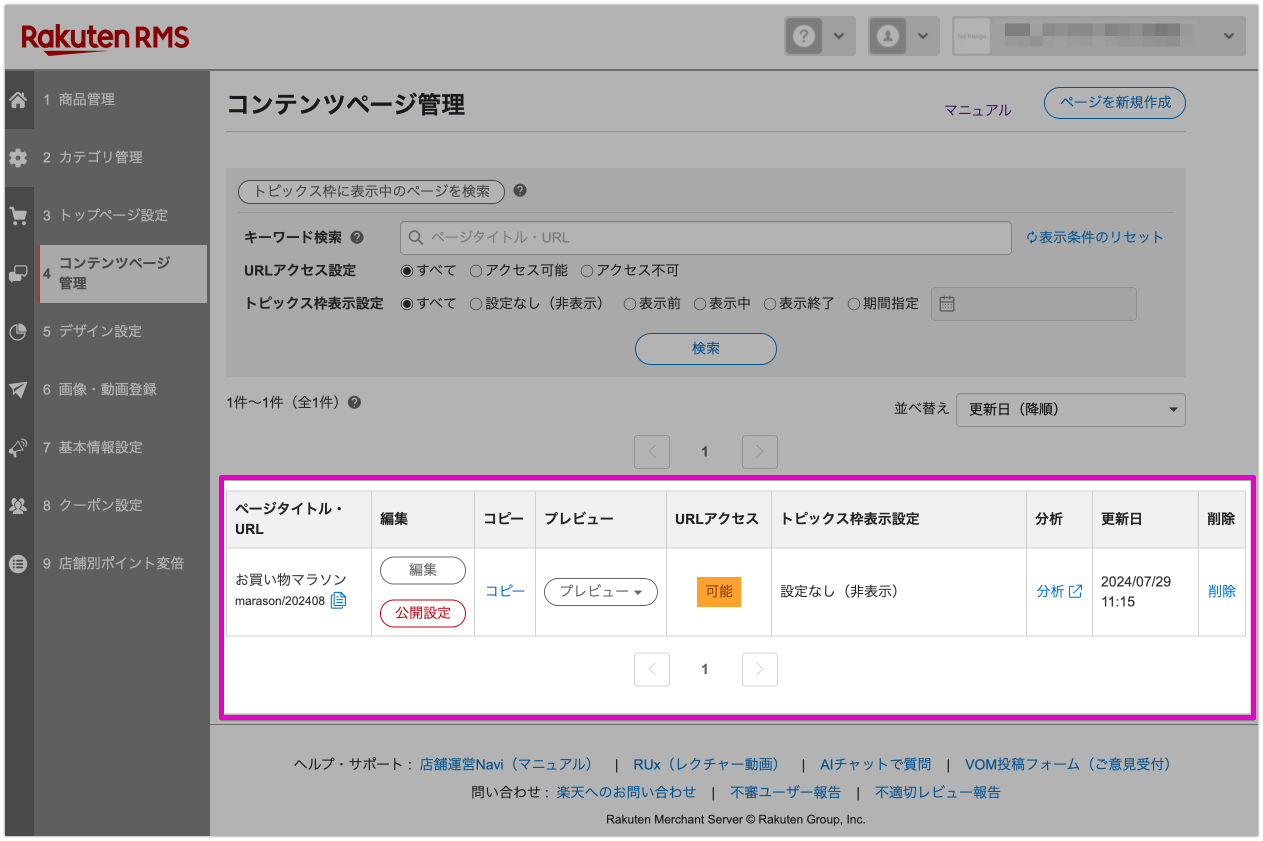Click the Rakuten RMS logo

(x=105, y=39)
